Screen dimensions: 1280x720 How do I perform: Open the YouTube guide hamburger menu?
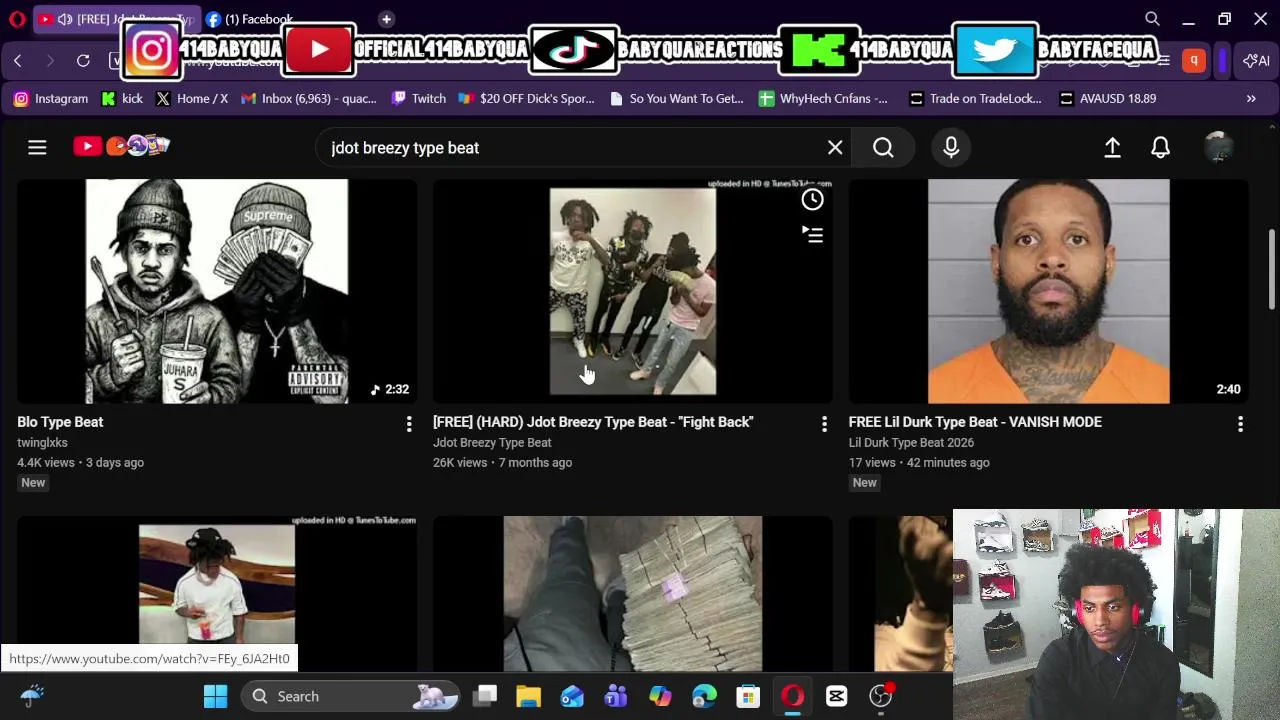point(37,148)
